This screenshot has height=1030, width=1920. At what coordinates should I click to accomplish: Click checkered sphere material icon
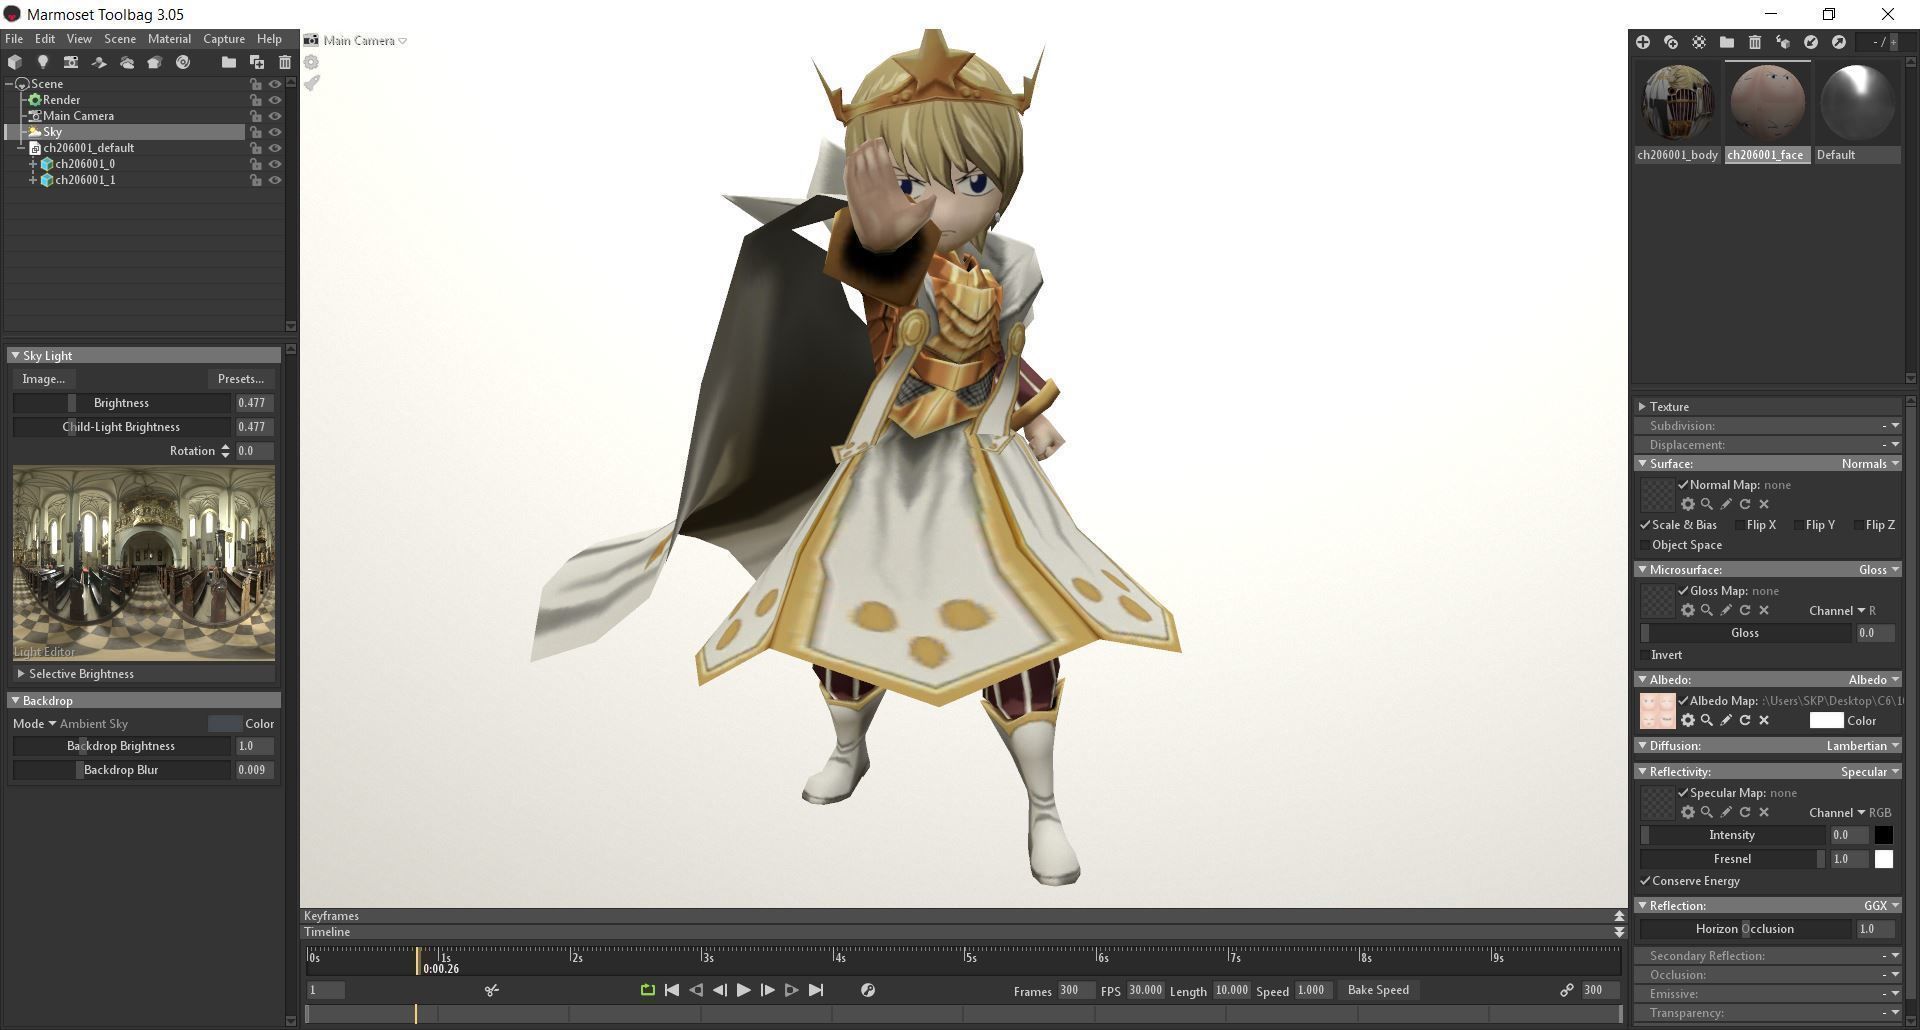click(x=1699, y=42)
